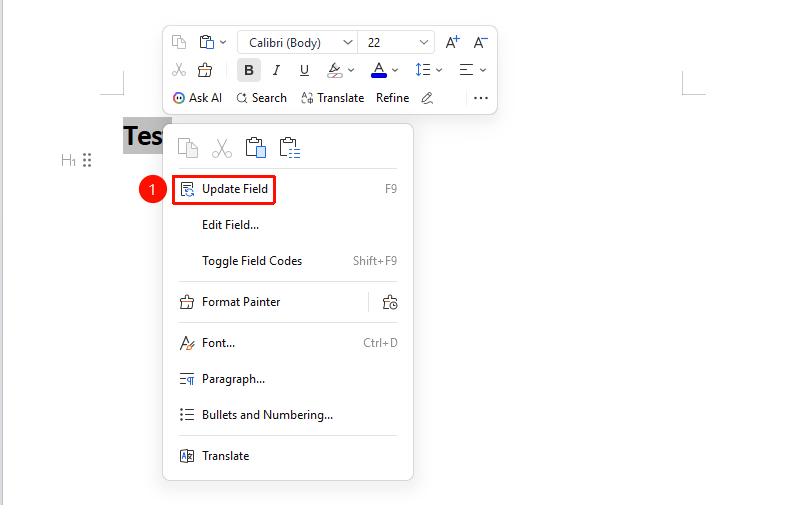Image resolution: width=802 pixels, height=505 pixels.
Task: Click the Copy icon in the context menu
Action: (188, 148)
